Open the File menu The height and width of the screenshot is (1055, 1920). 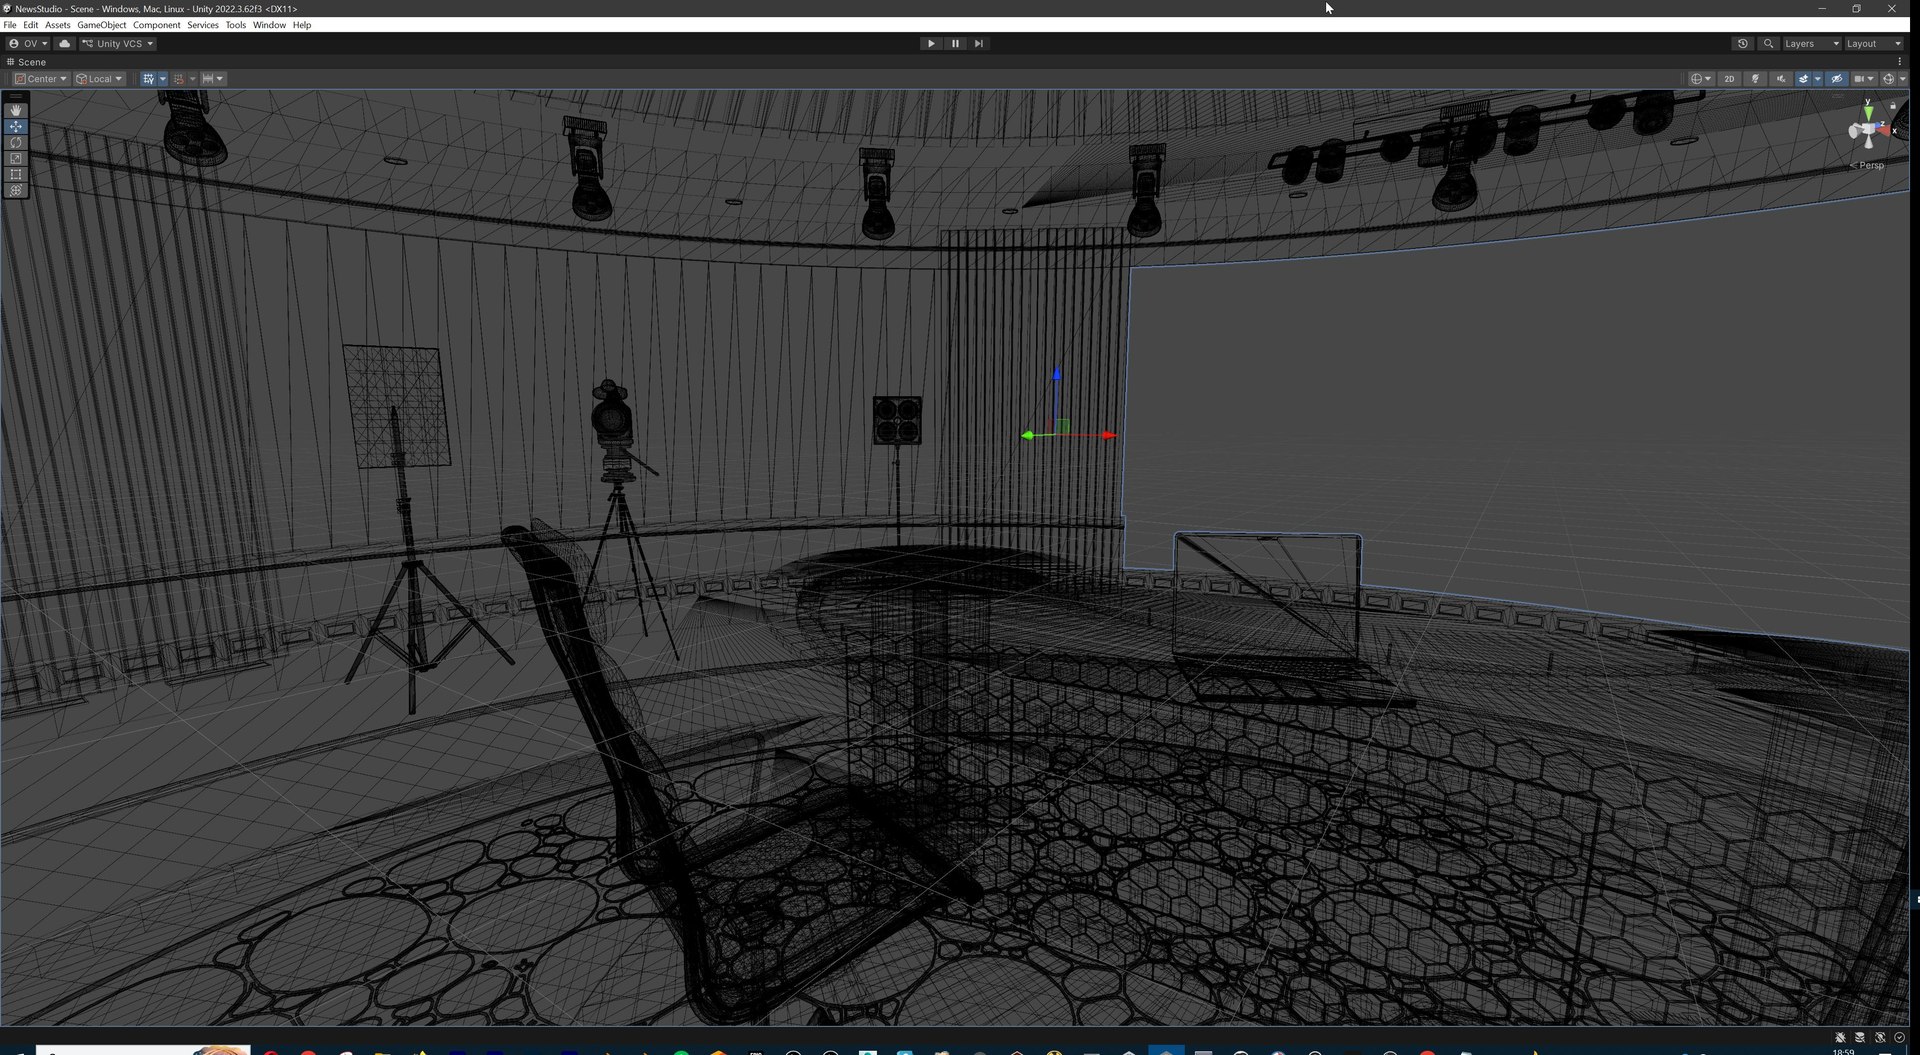point(10,25)
